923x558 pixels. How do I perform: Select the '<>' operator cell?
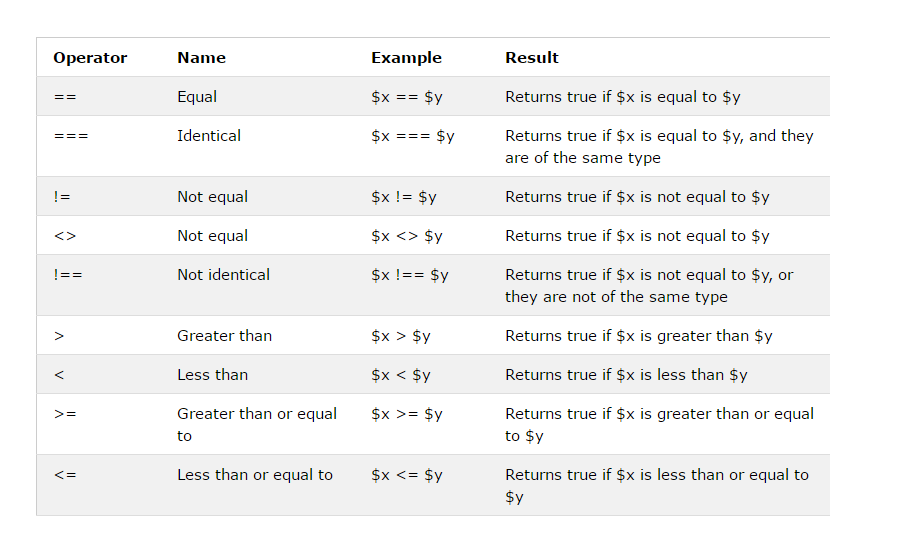tap(65, 236)
